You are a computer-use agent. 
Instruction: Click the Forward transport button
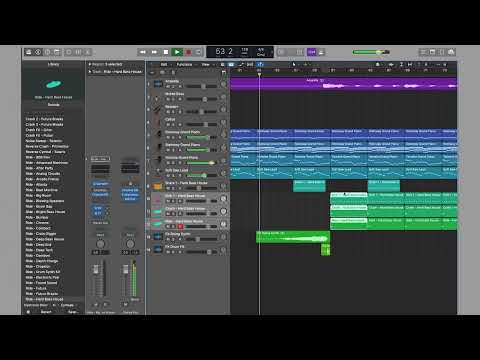tap(154, 52)
